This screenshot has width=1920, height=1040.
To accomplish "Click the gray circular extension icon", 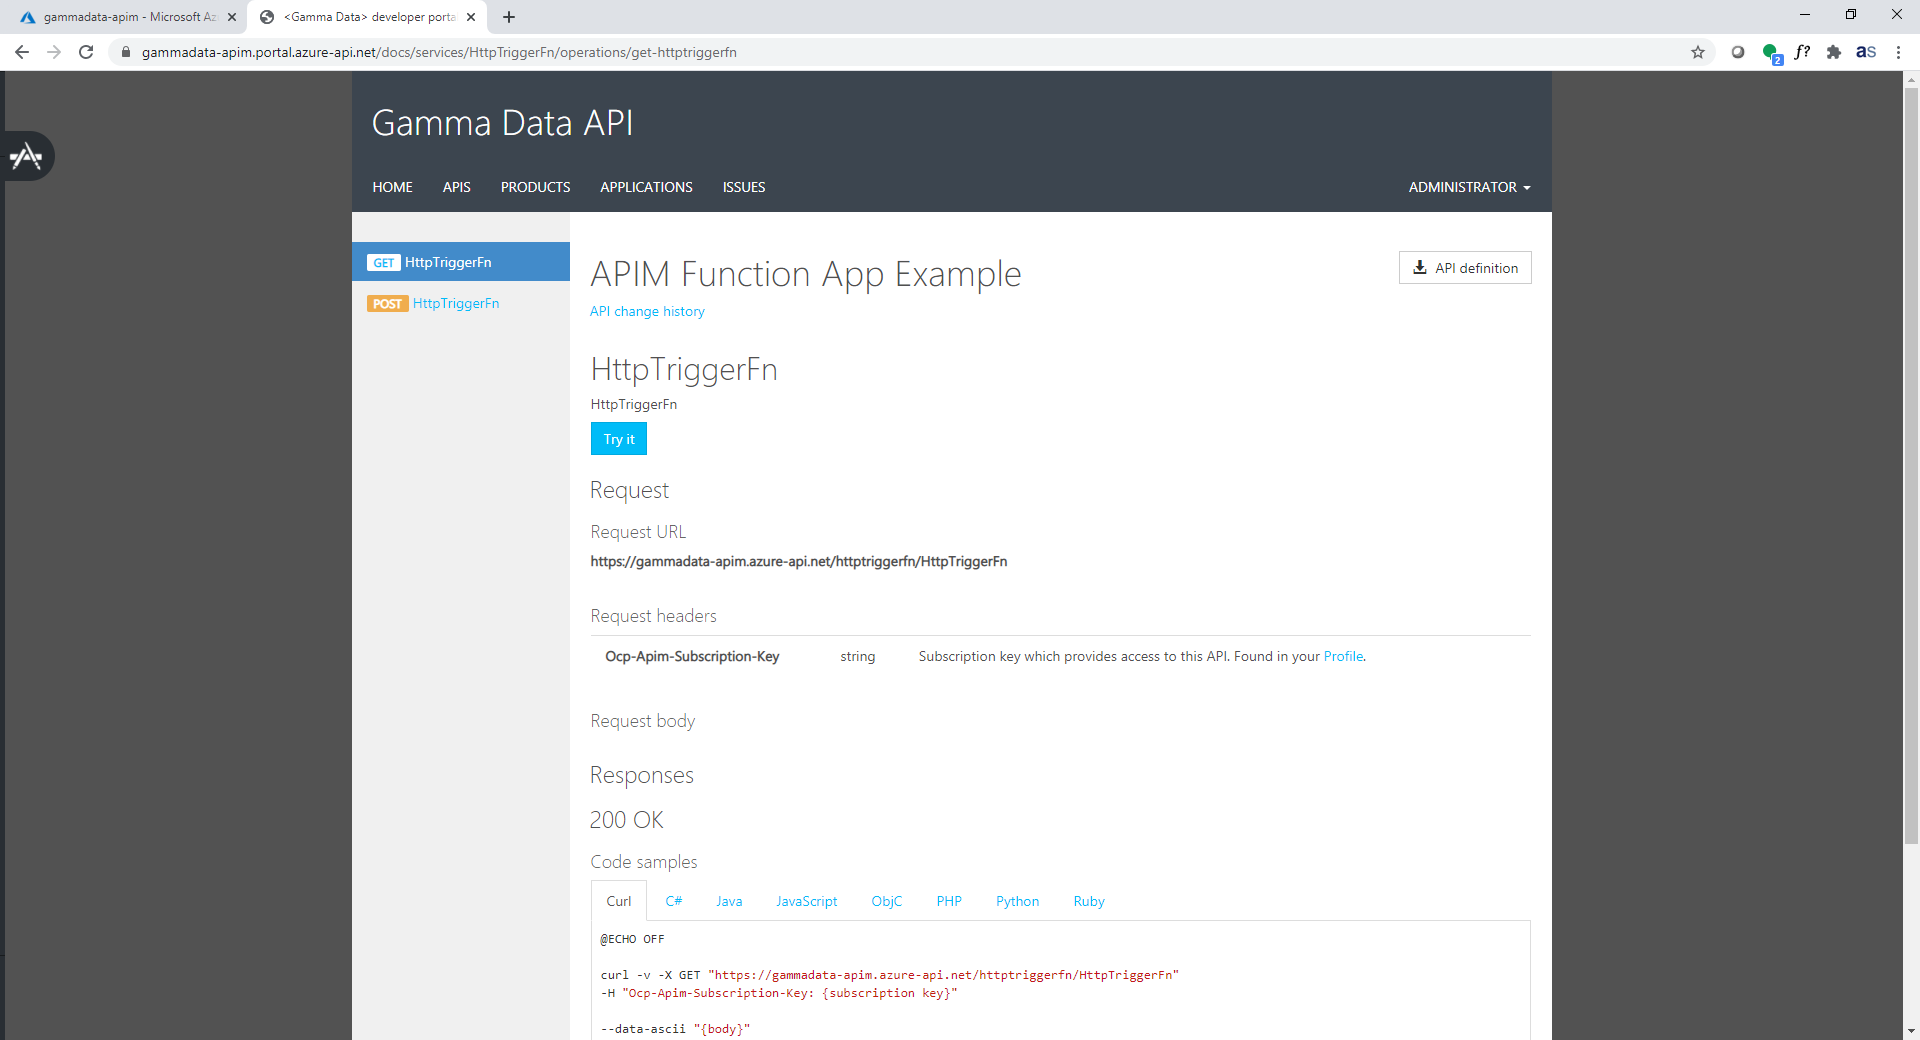I will point(1738,52).
